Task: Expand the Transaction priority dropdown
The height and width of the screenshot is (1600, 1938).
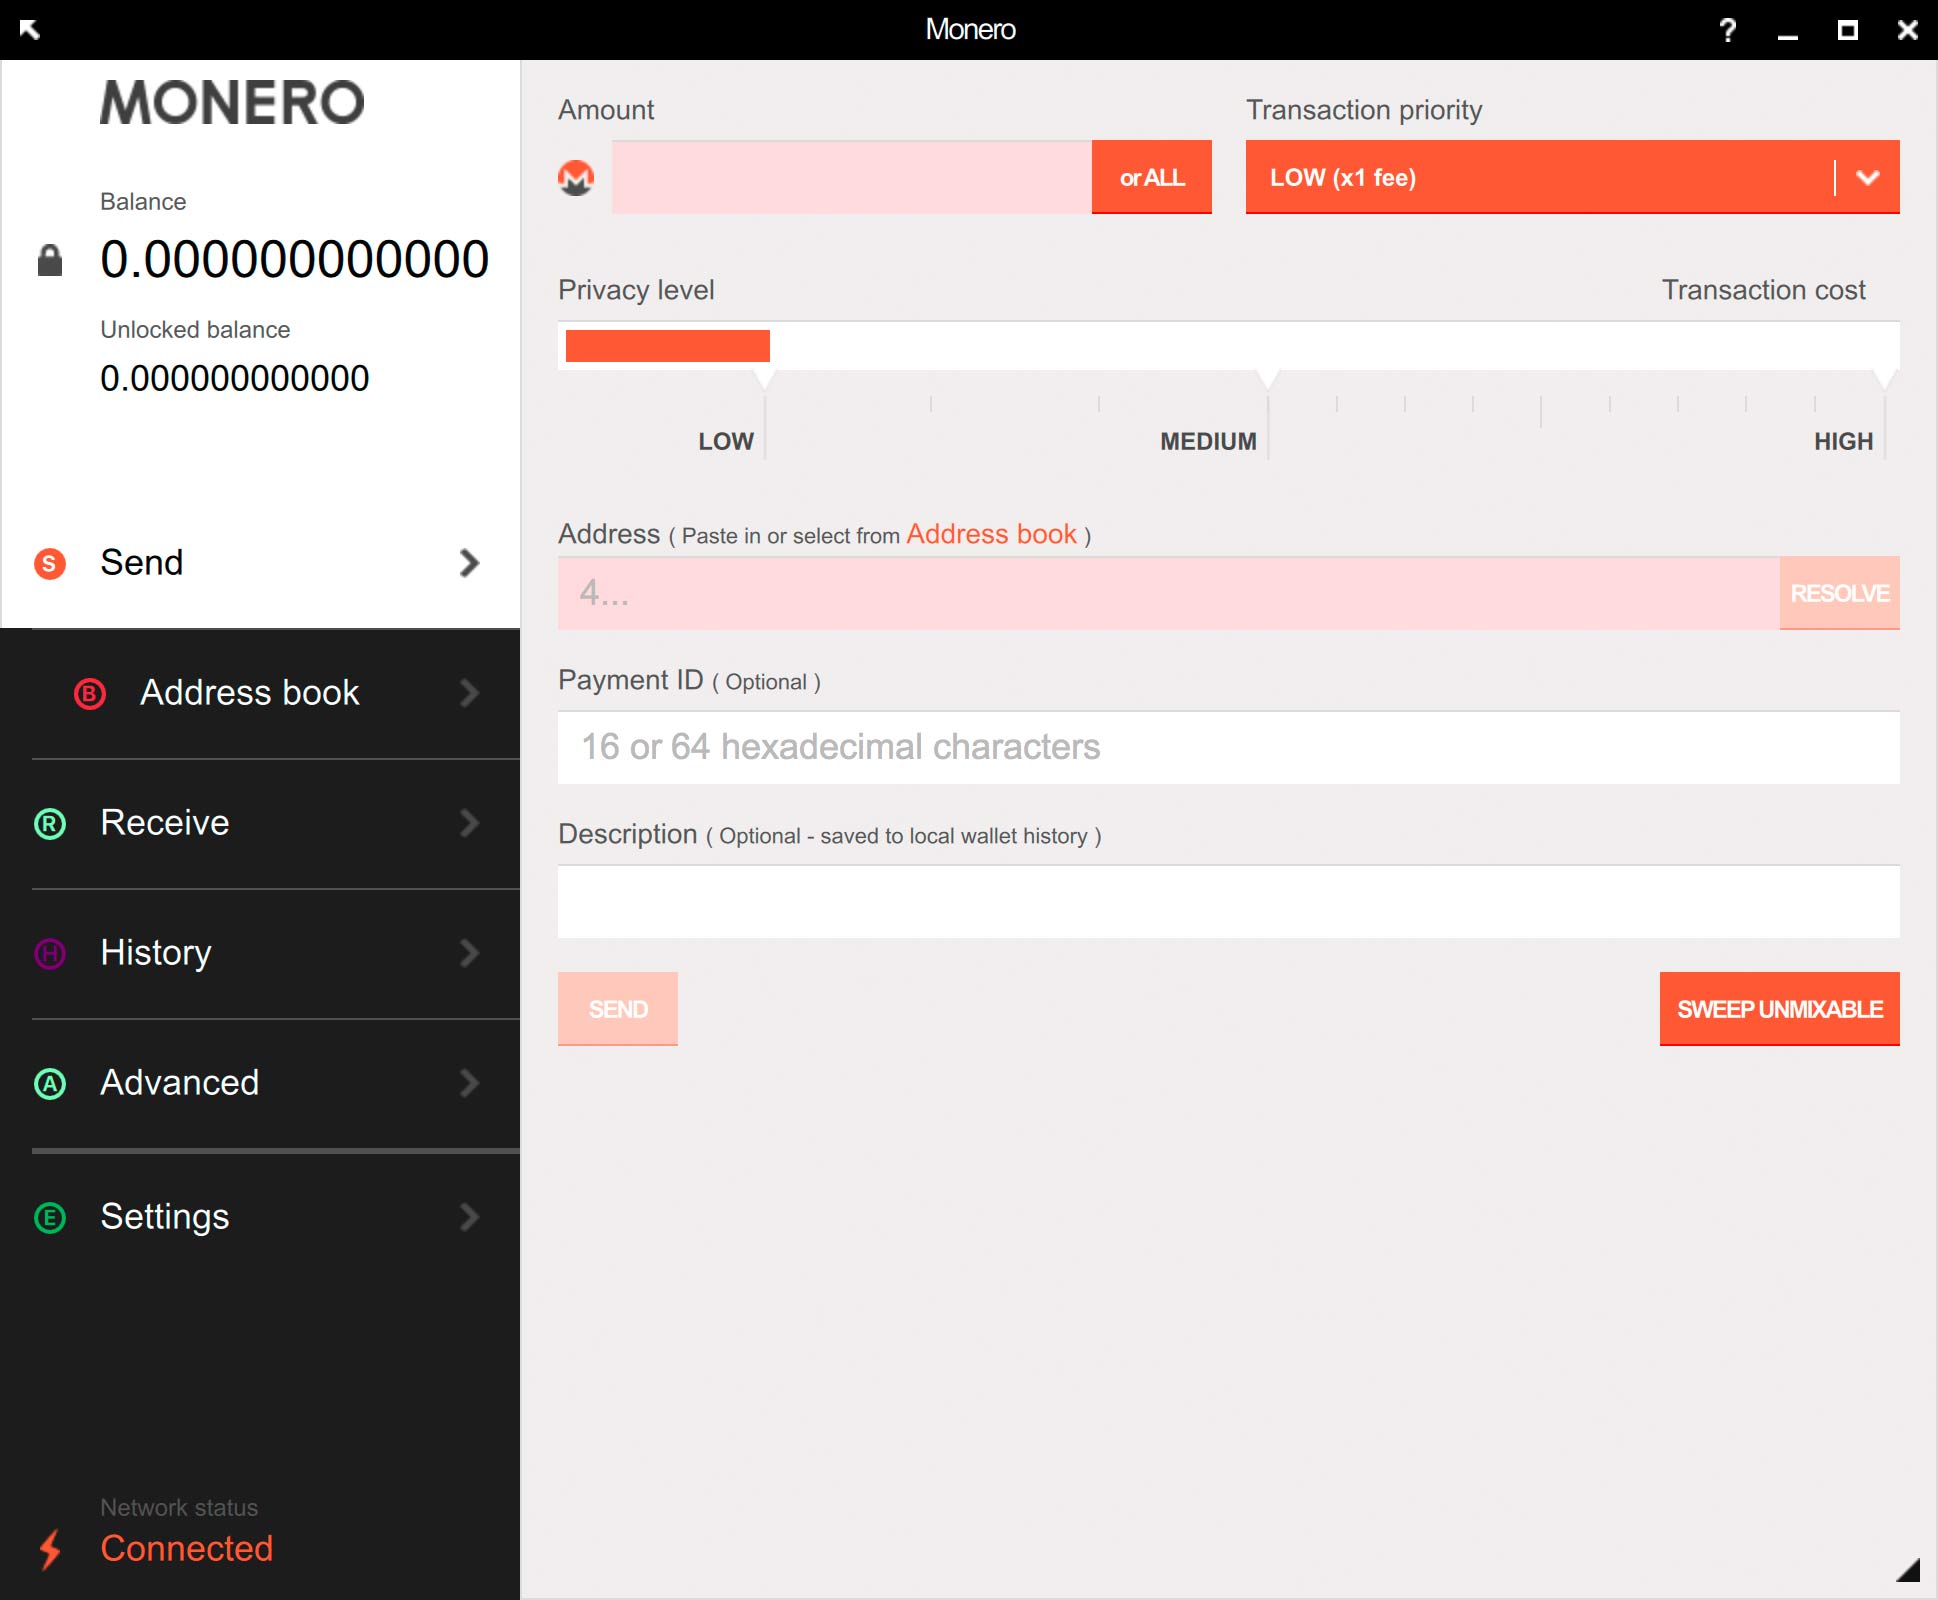Action: [x=1867, y=177]
